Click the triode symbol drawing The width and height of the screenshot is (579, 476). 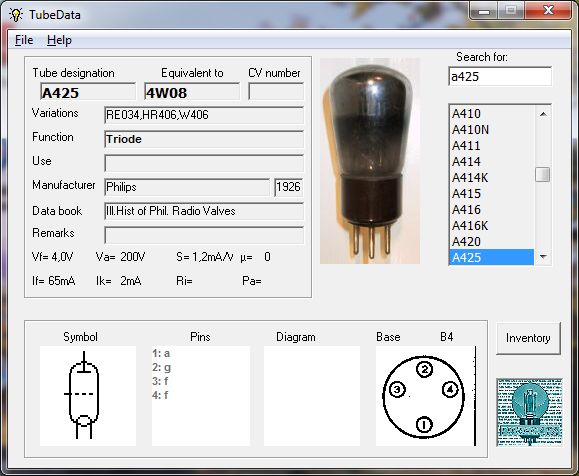[84, 395]
